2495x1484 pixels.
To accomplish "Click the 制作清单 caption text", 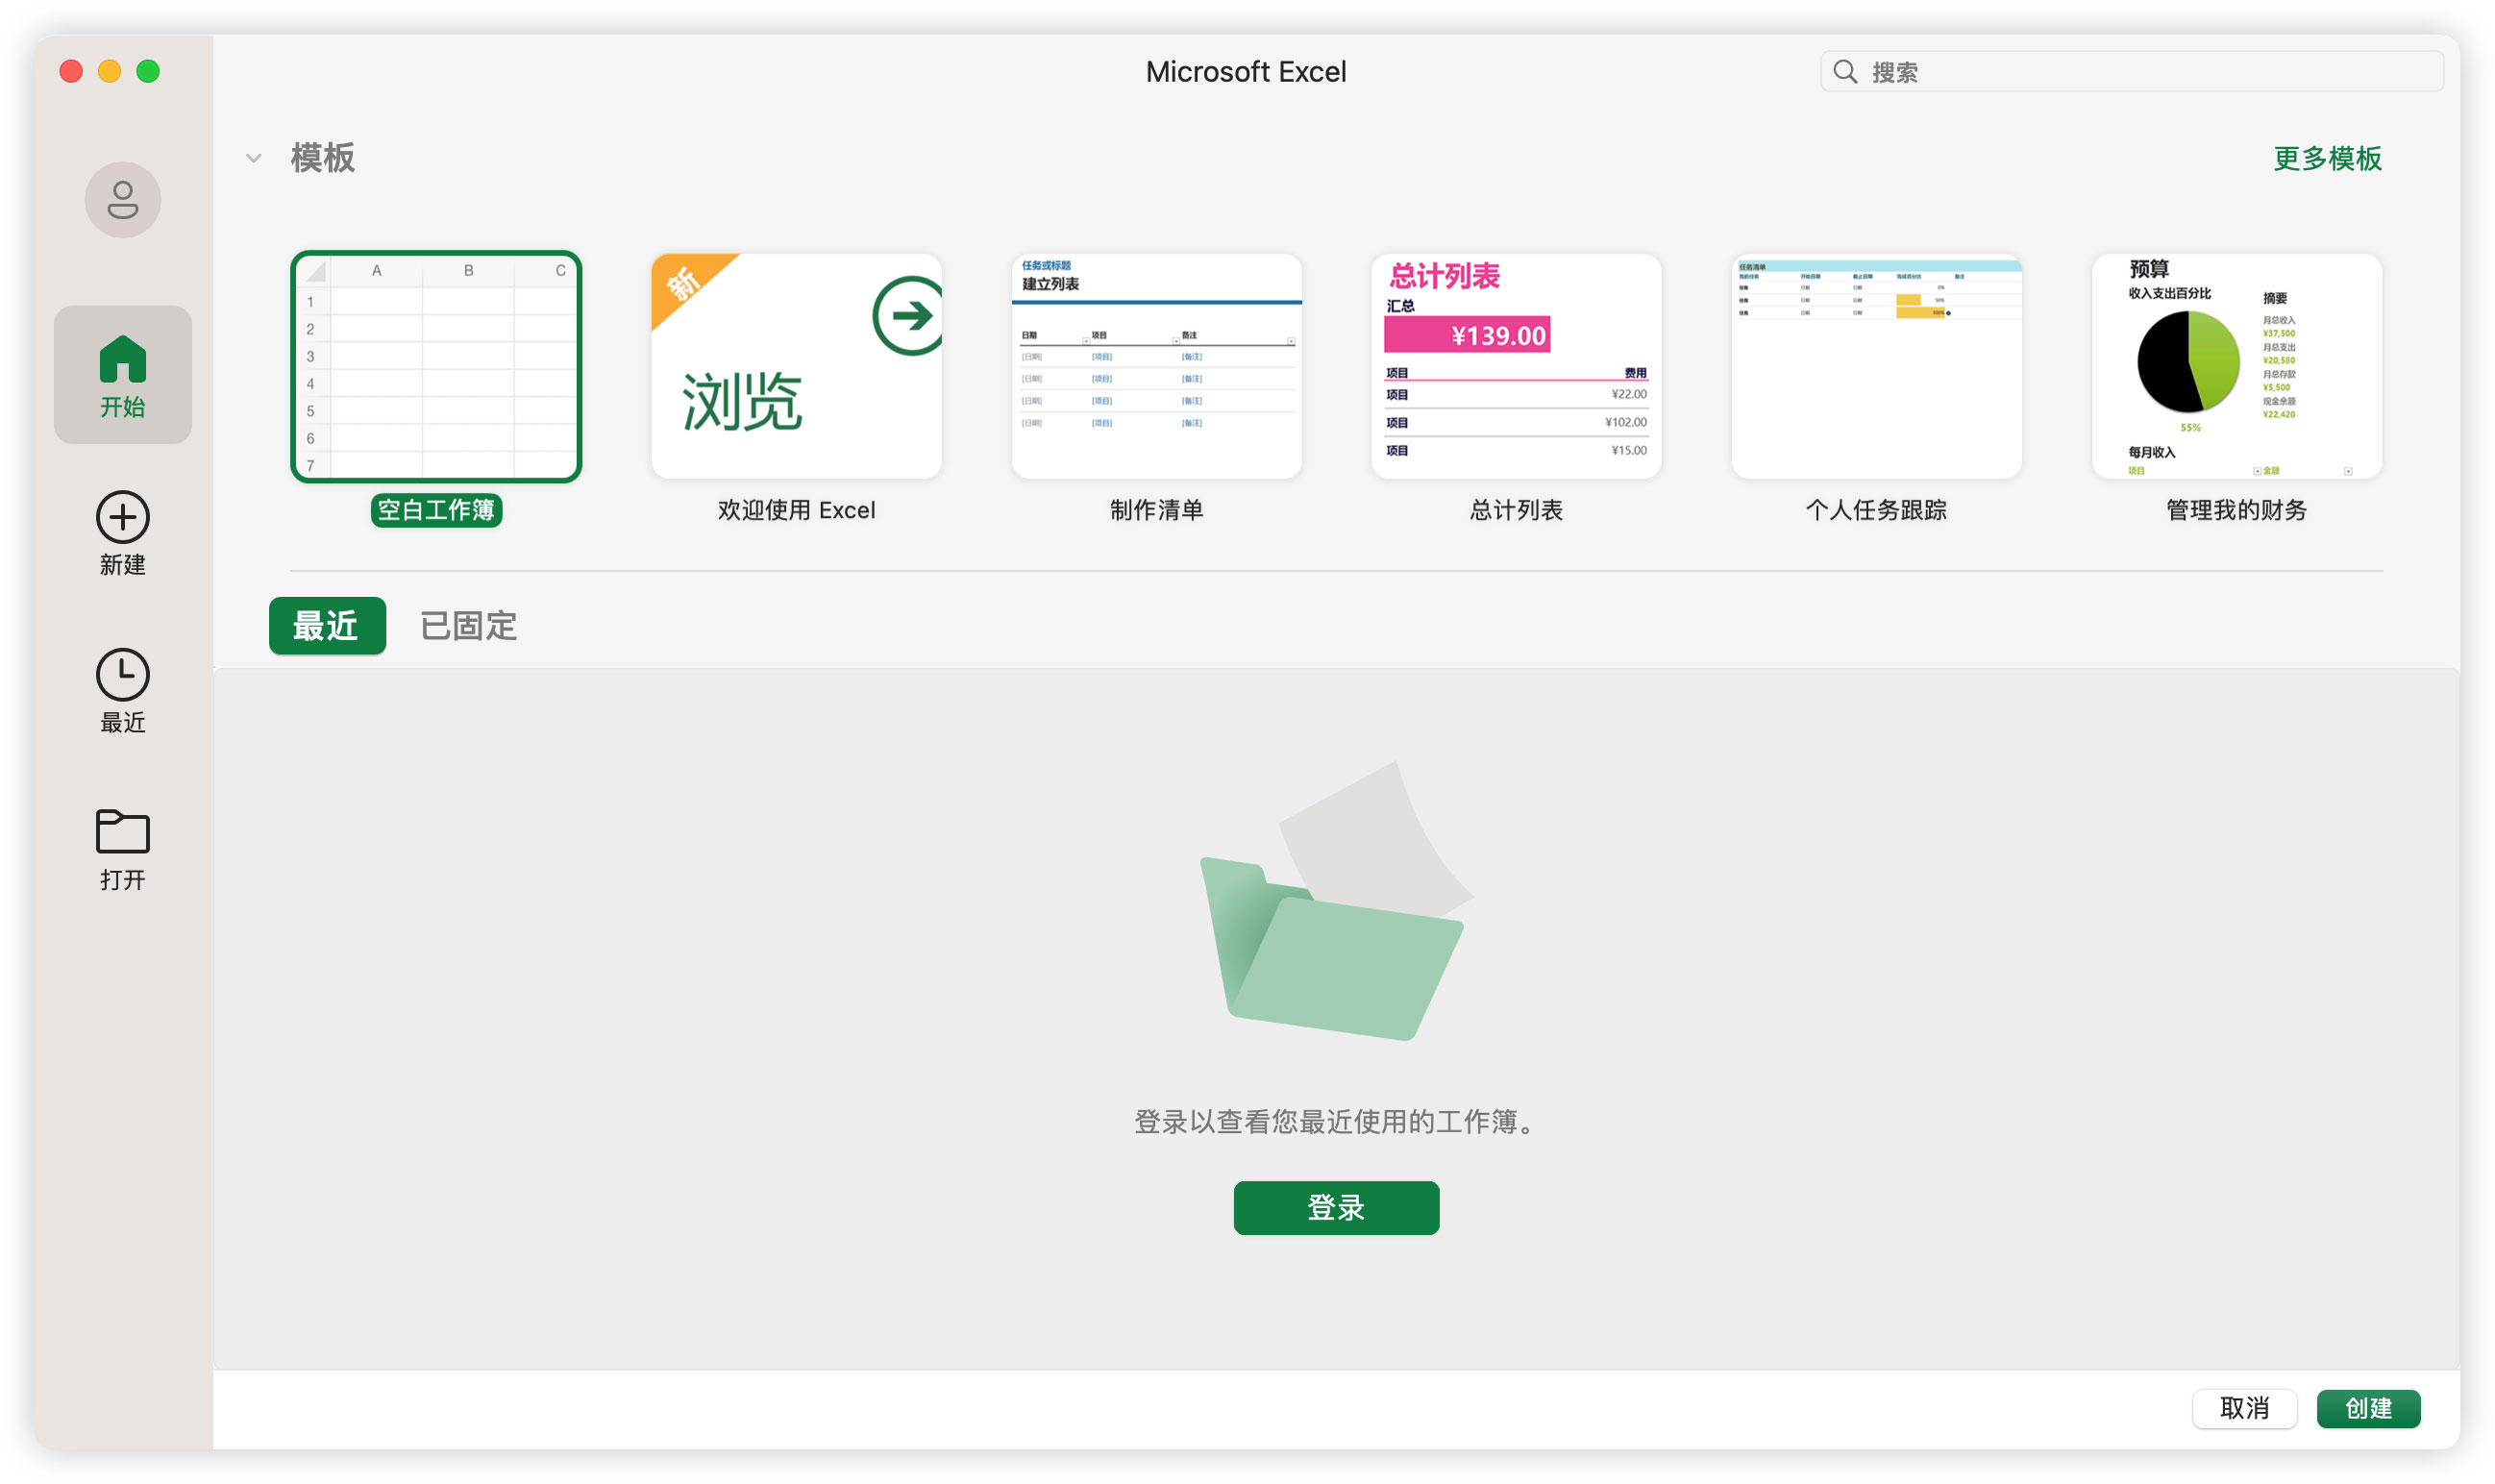I will pyautogui.click(x=1156, y=510).
